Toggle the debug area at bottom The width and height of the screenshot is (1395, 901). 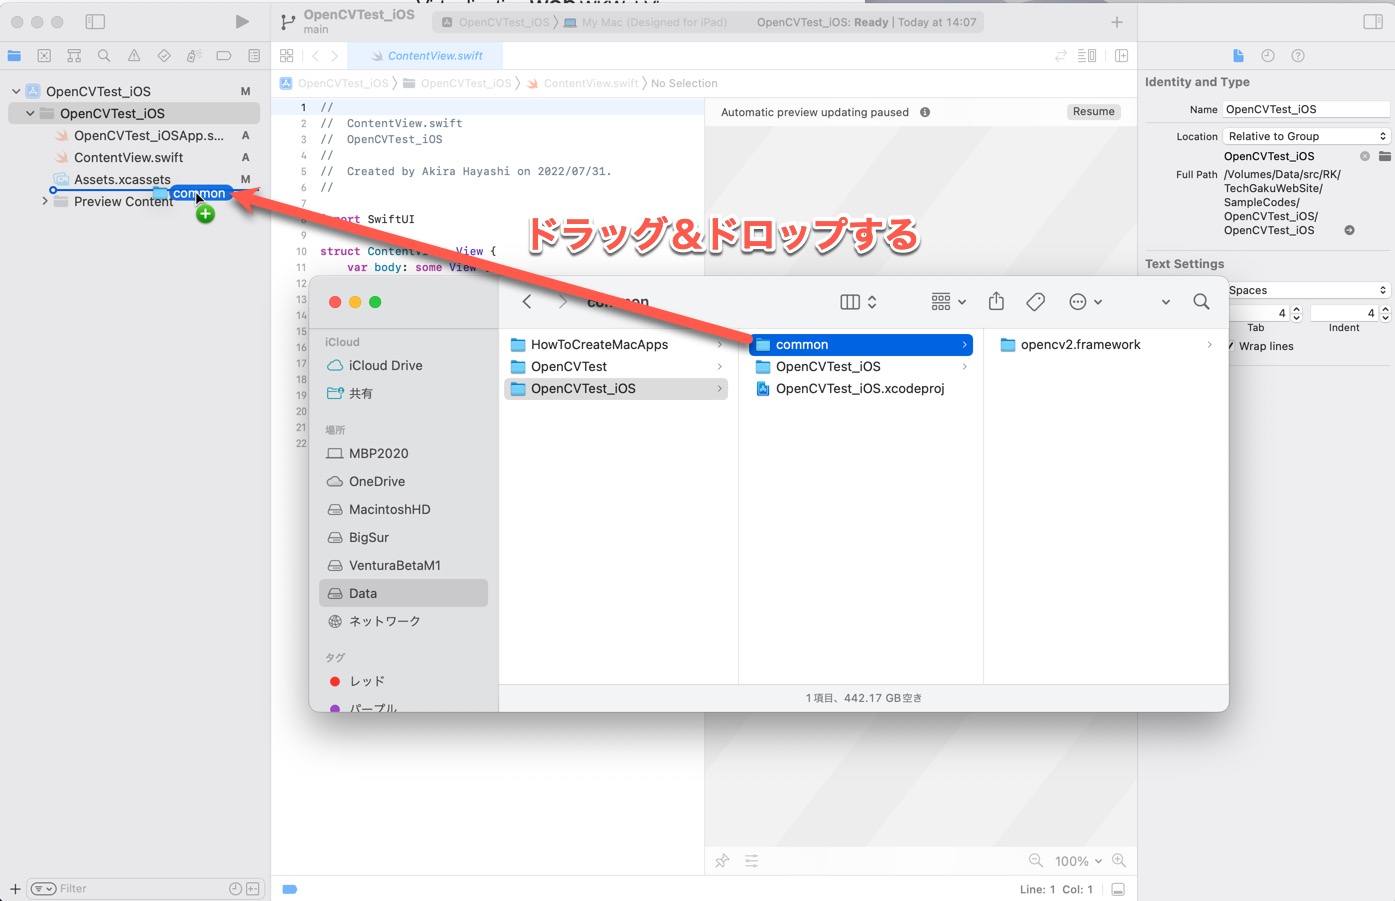click(1118, 889)
